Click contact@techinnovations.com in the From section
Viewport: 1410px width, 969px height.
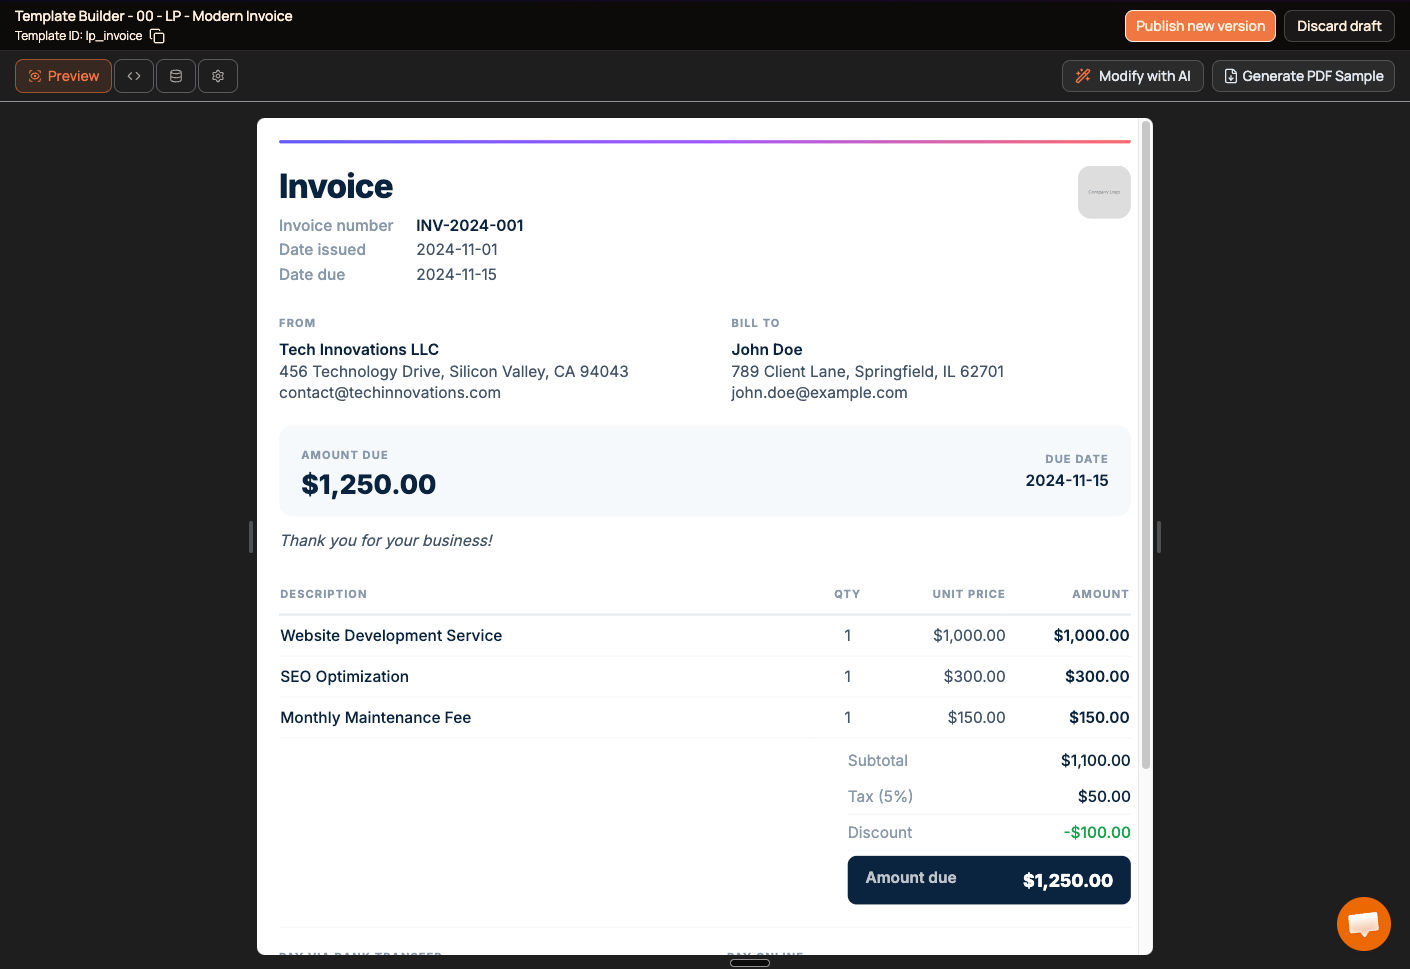tap(390, 392)
